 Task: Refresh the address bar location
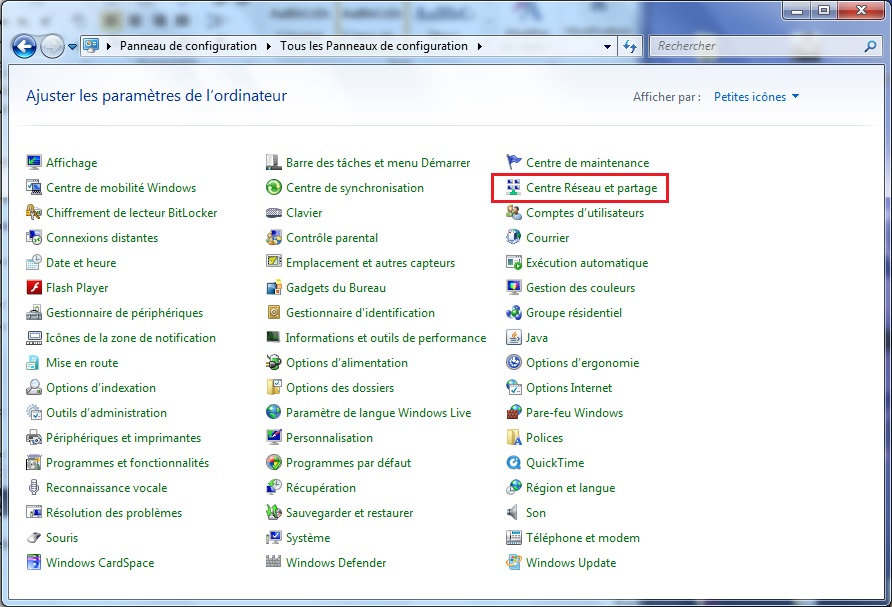(x=630, y=47)
